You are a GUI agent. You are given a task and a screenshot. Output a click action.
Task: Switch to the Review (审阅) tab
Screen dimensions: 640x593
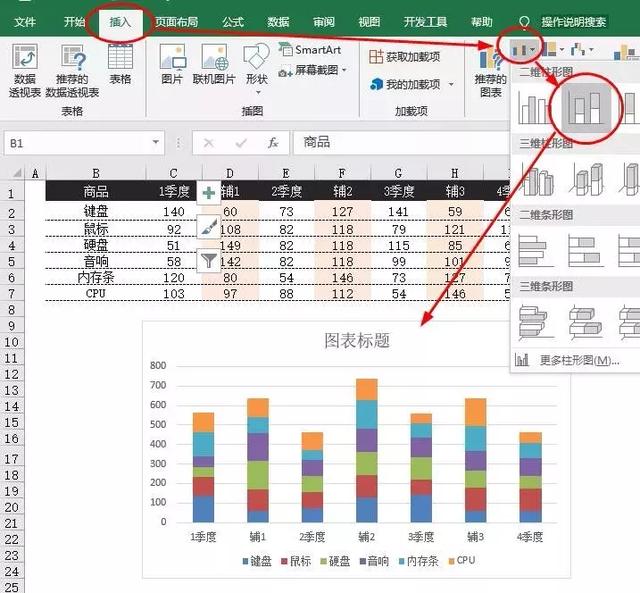click(324, 22)
